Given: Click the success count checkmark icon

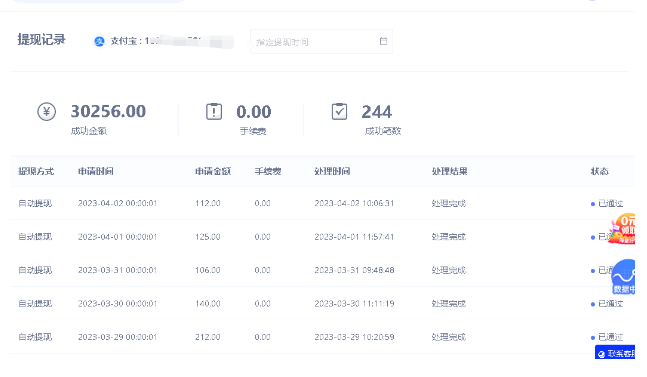Looking at the screenshot, I should pos(339,111).
